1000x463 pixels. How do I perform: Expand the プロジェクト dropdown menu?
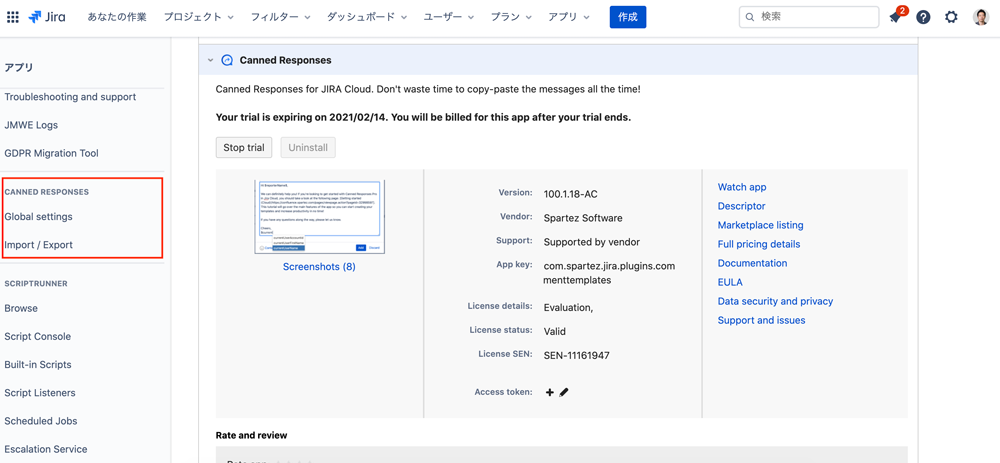coord(198,17)
